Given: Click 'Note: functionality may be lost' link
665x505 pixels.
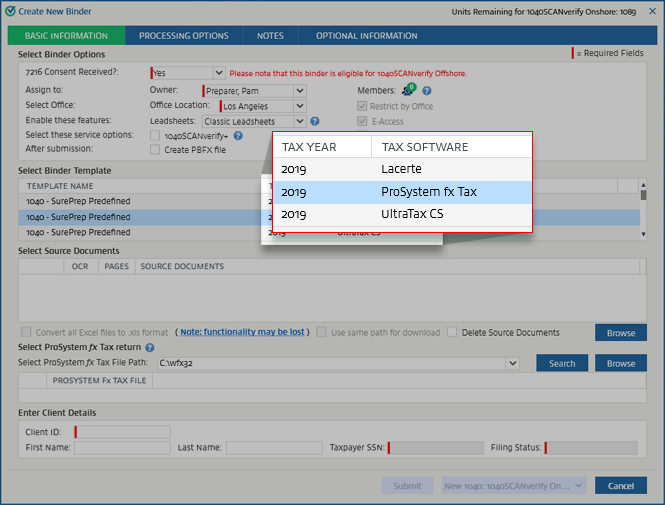Looking at the screenshot, I should (241, 332).
